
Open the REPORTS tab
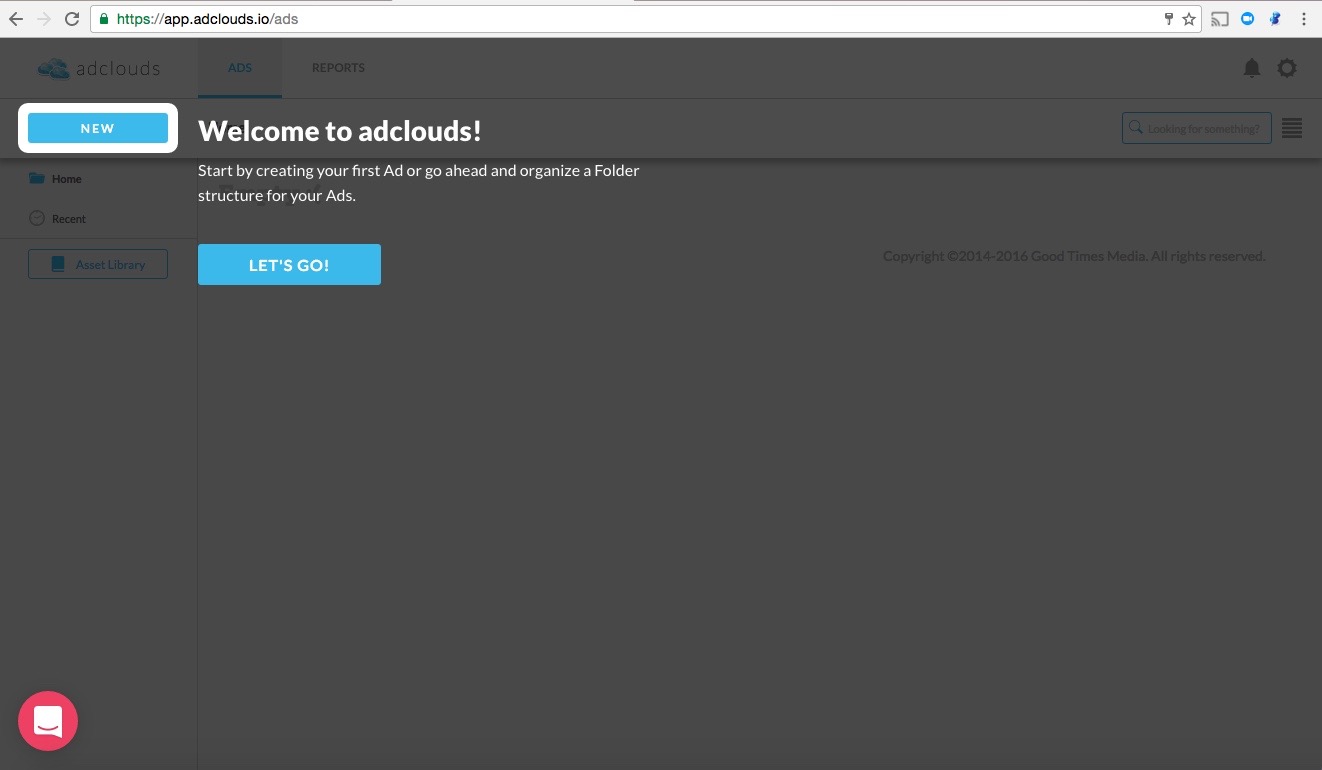point(338,68)
